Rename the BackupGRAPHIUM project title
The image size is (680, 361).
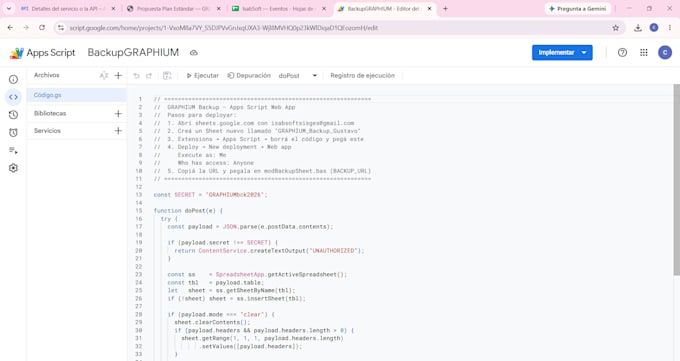133,53
